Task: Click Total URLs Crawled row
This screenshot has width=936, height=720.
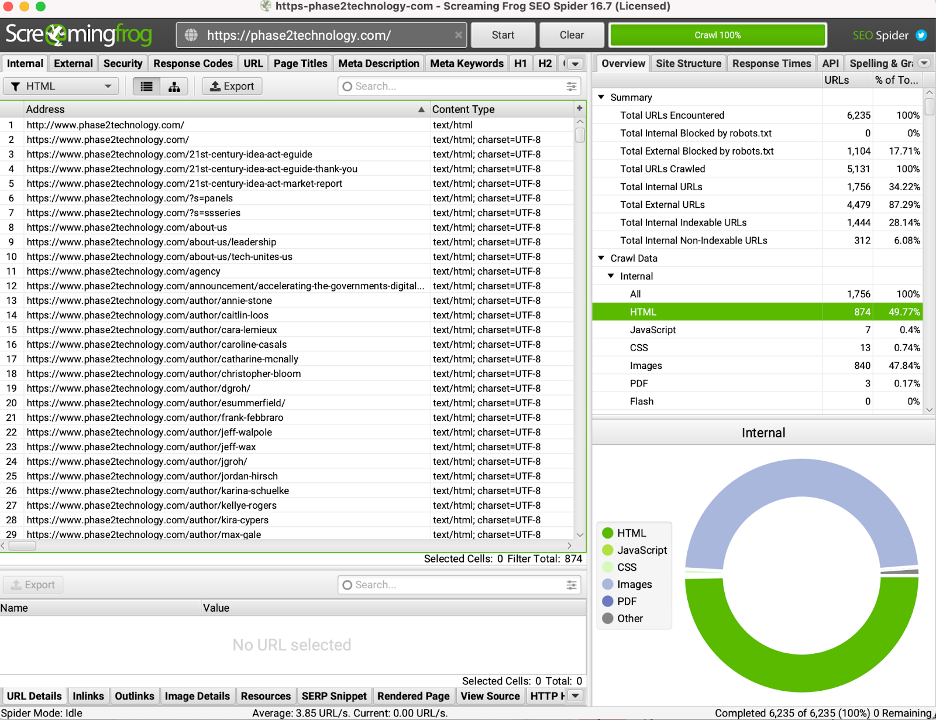Action: tap(757, 169)
